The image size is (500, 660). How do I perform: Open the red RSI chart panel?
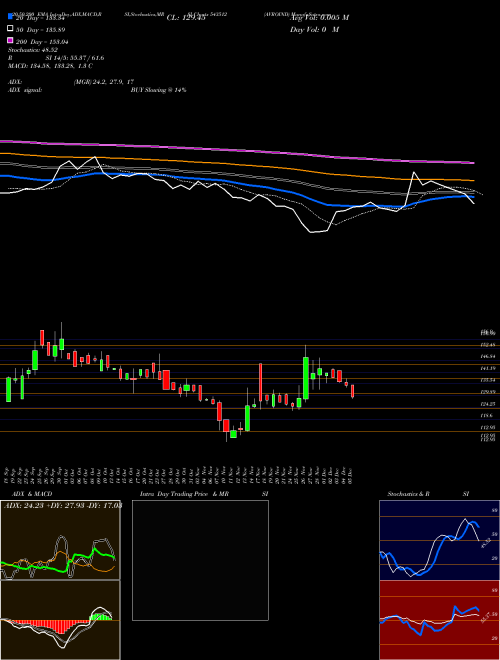tap(439, 620)
